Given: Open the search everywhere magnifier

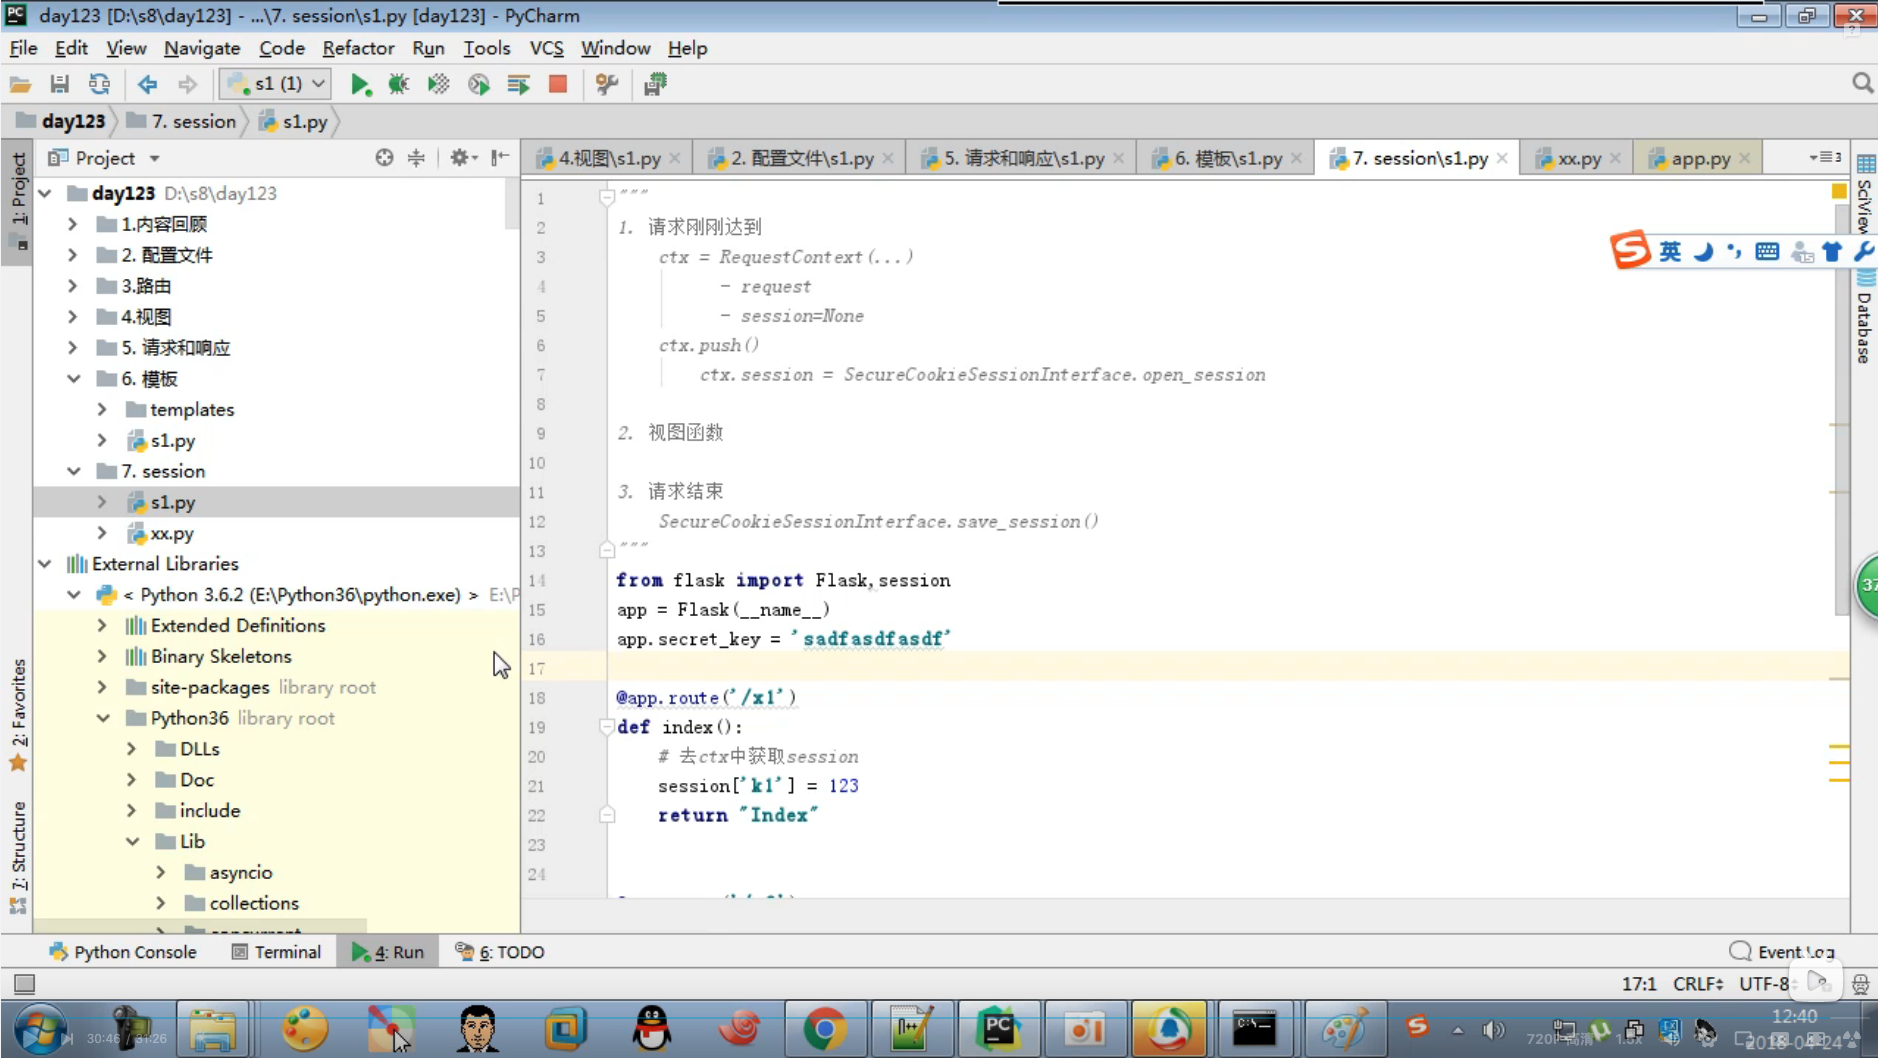Looking at the screenshot, I should (1862, 83).
